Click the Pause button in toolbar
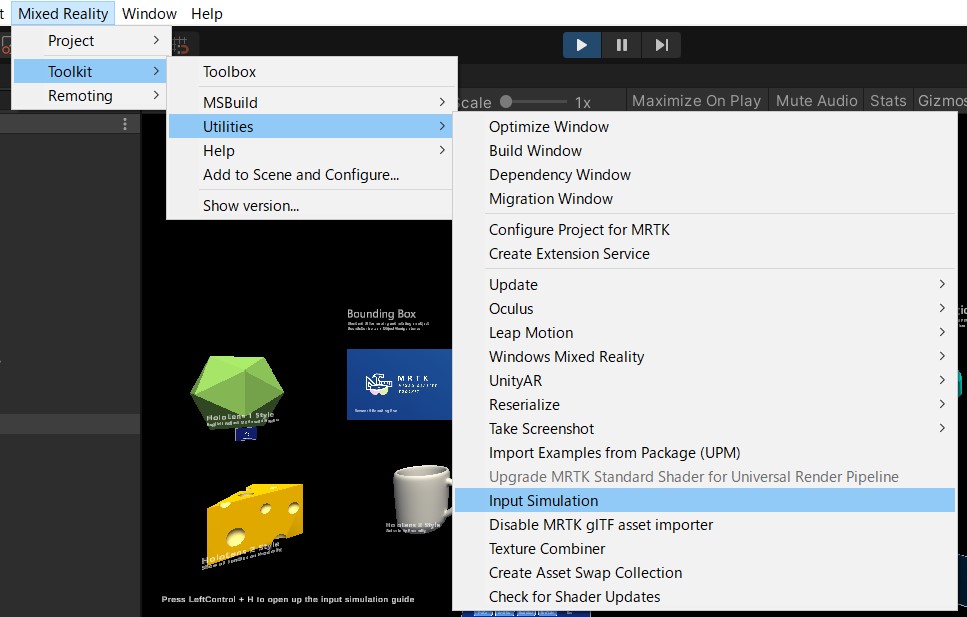 point(622,45)
